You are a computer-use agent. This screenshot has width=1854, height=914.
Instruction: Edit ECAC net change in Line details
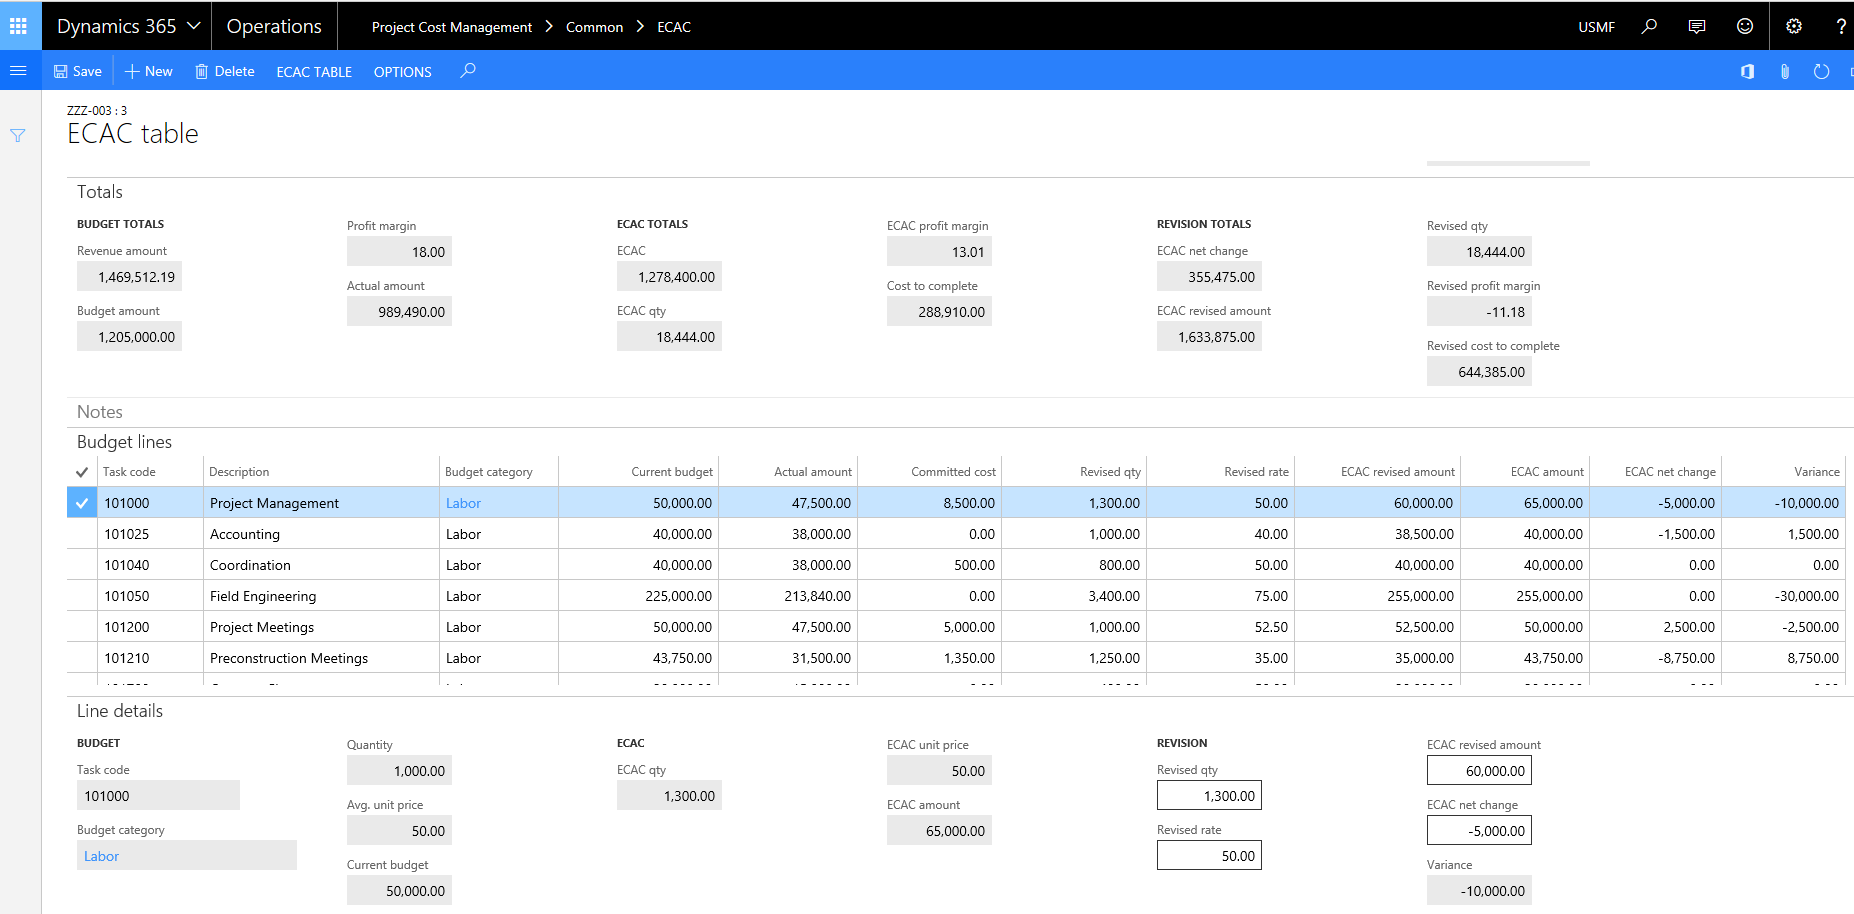click(x=1479, y=831)
